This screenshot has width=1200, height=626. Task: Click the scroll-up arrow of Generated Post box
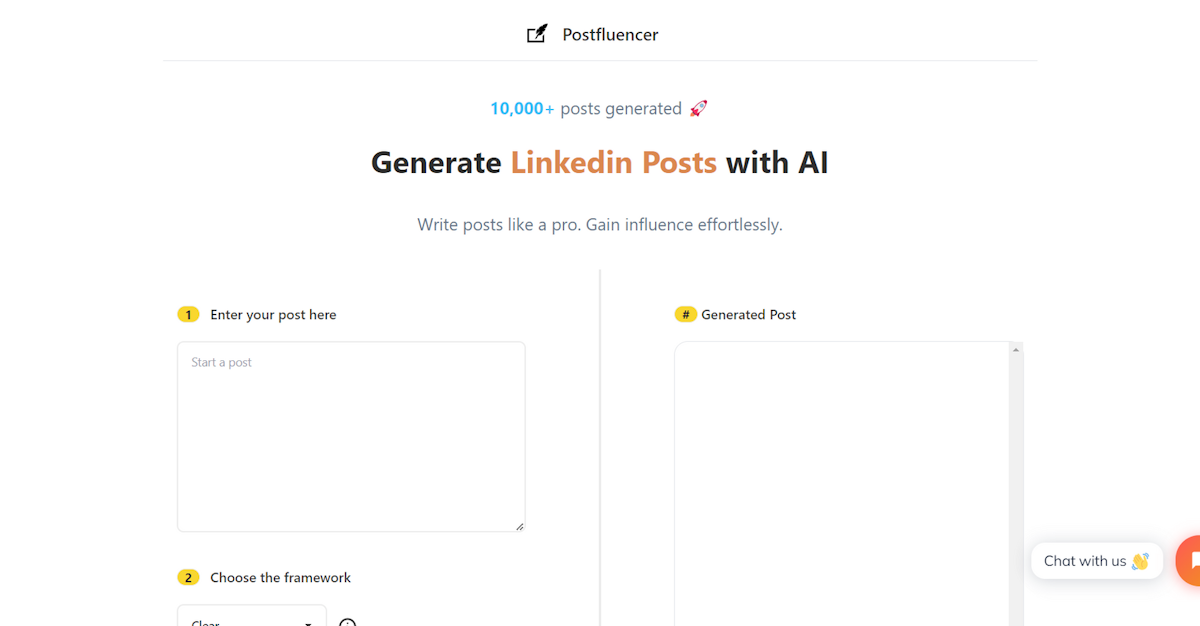pyautogui.click(x=1016, y=350)
